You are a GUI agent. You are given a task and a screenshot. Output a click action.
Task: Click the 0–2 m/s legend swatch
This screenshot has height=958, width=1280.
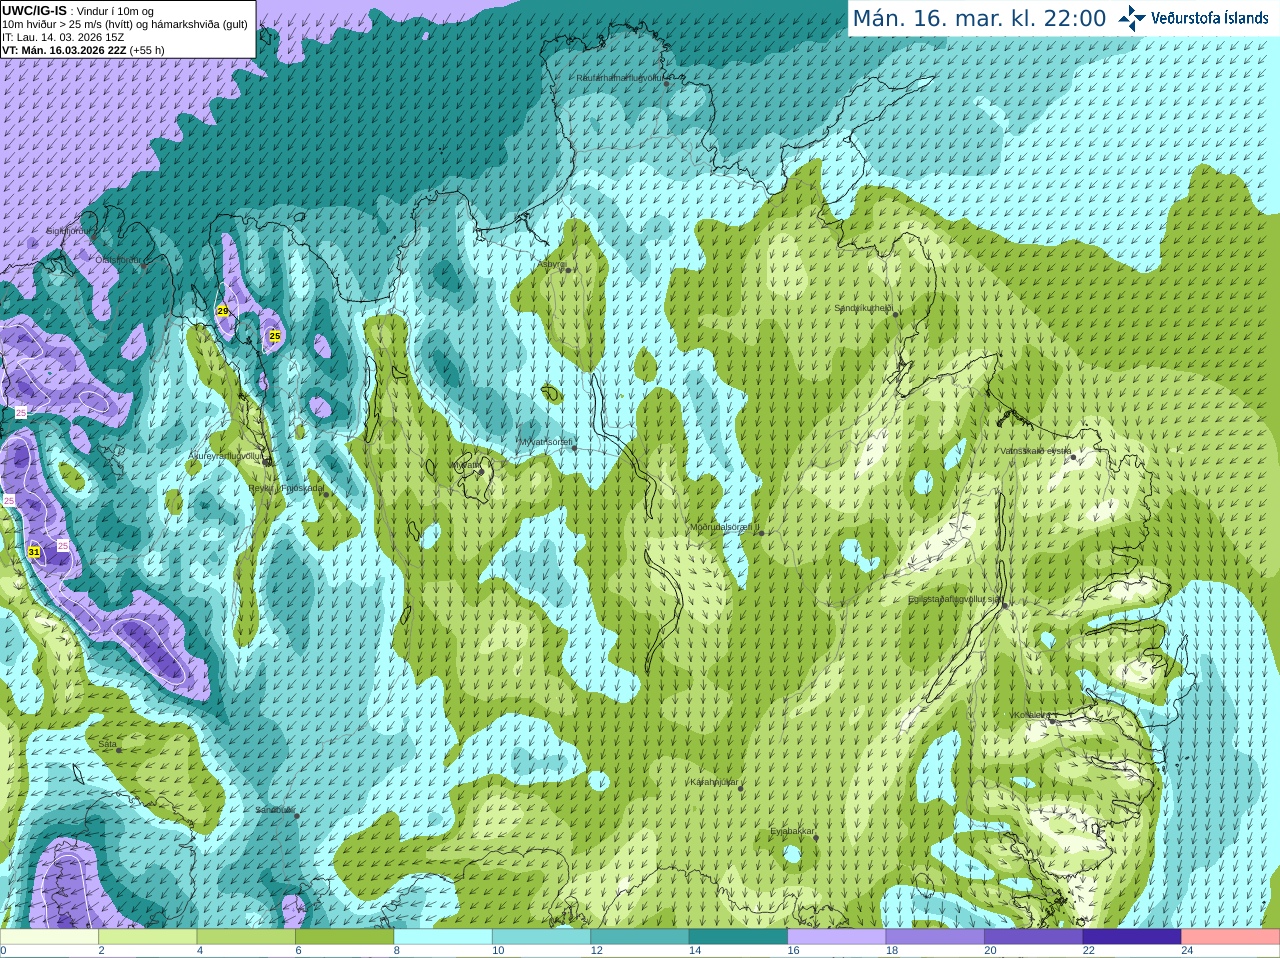49,937
